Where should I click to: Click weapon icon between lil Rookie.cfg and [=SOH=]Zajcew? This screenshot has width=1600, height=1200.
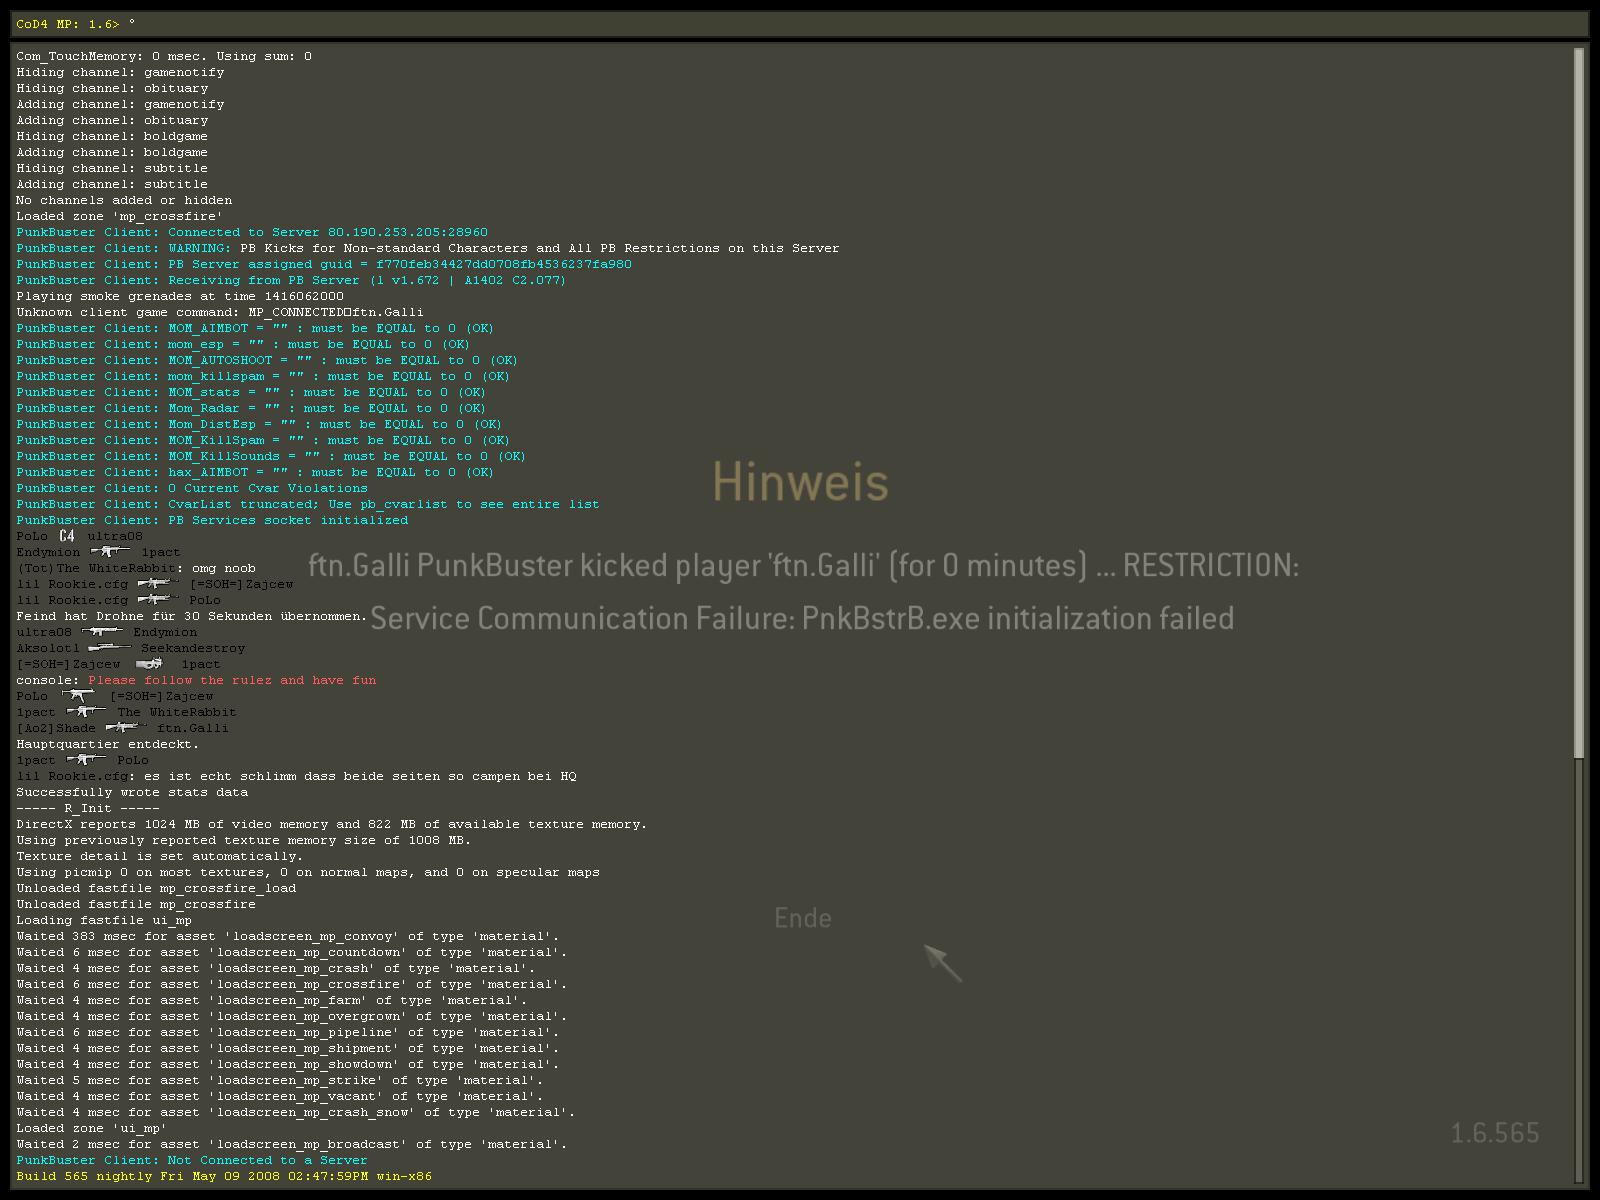(158, 583)
